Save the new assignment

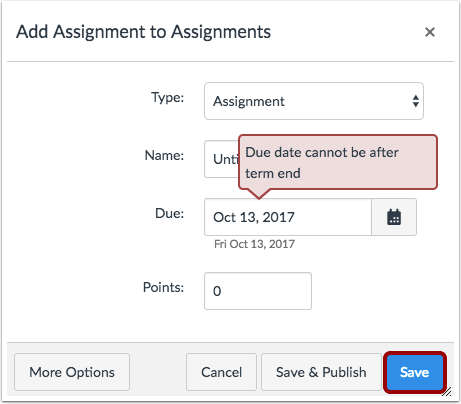click(x=415, y=372)
